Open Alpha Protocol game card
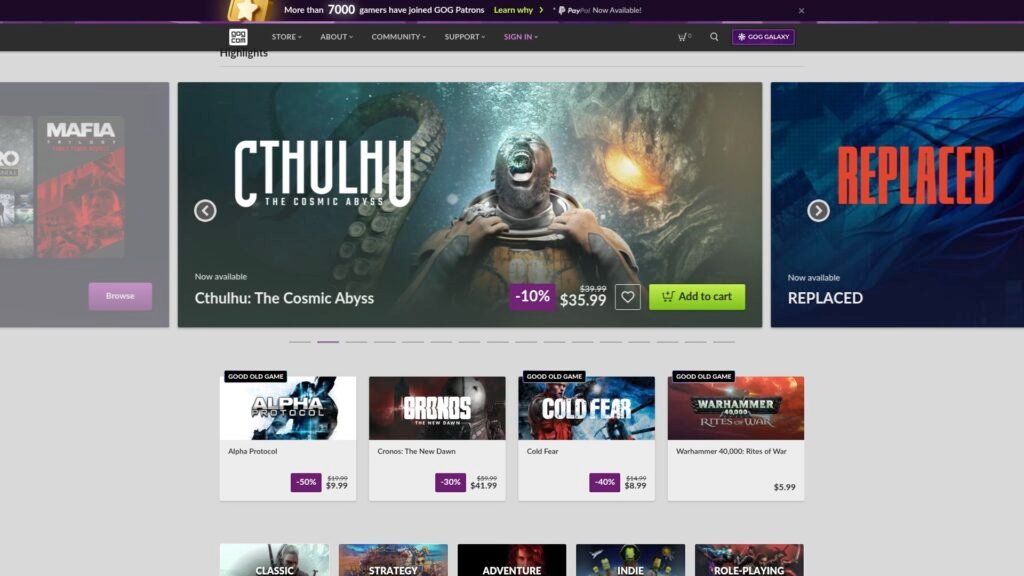Image resolution: width=1024 pixels, height=576 pixels. pyautogui.click(x=288, y=437)
